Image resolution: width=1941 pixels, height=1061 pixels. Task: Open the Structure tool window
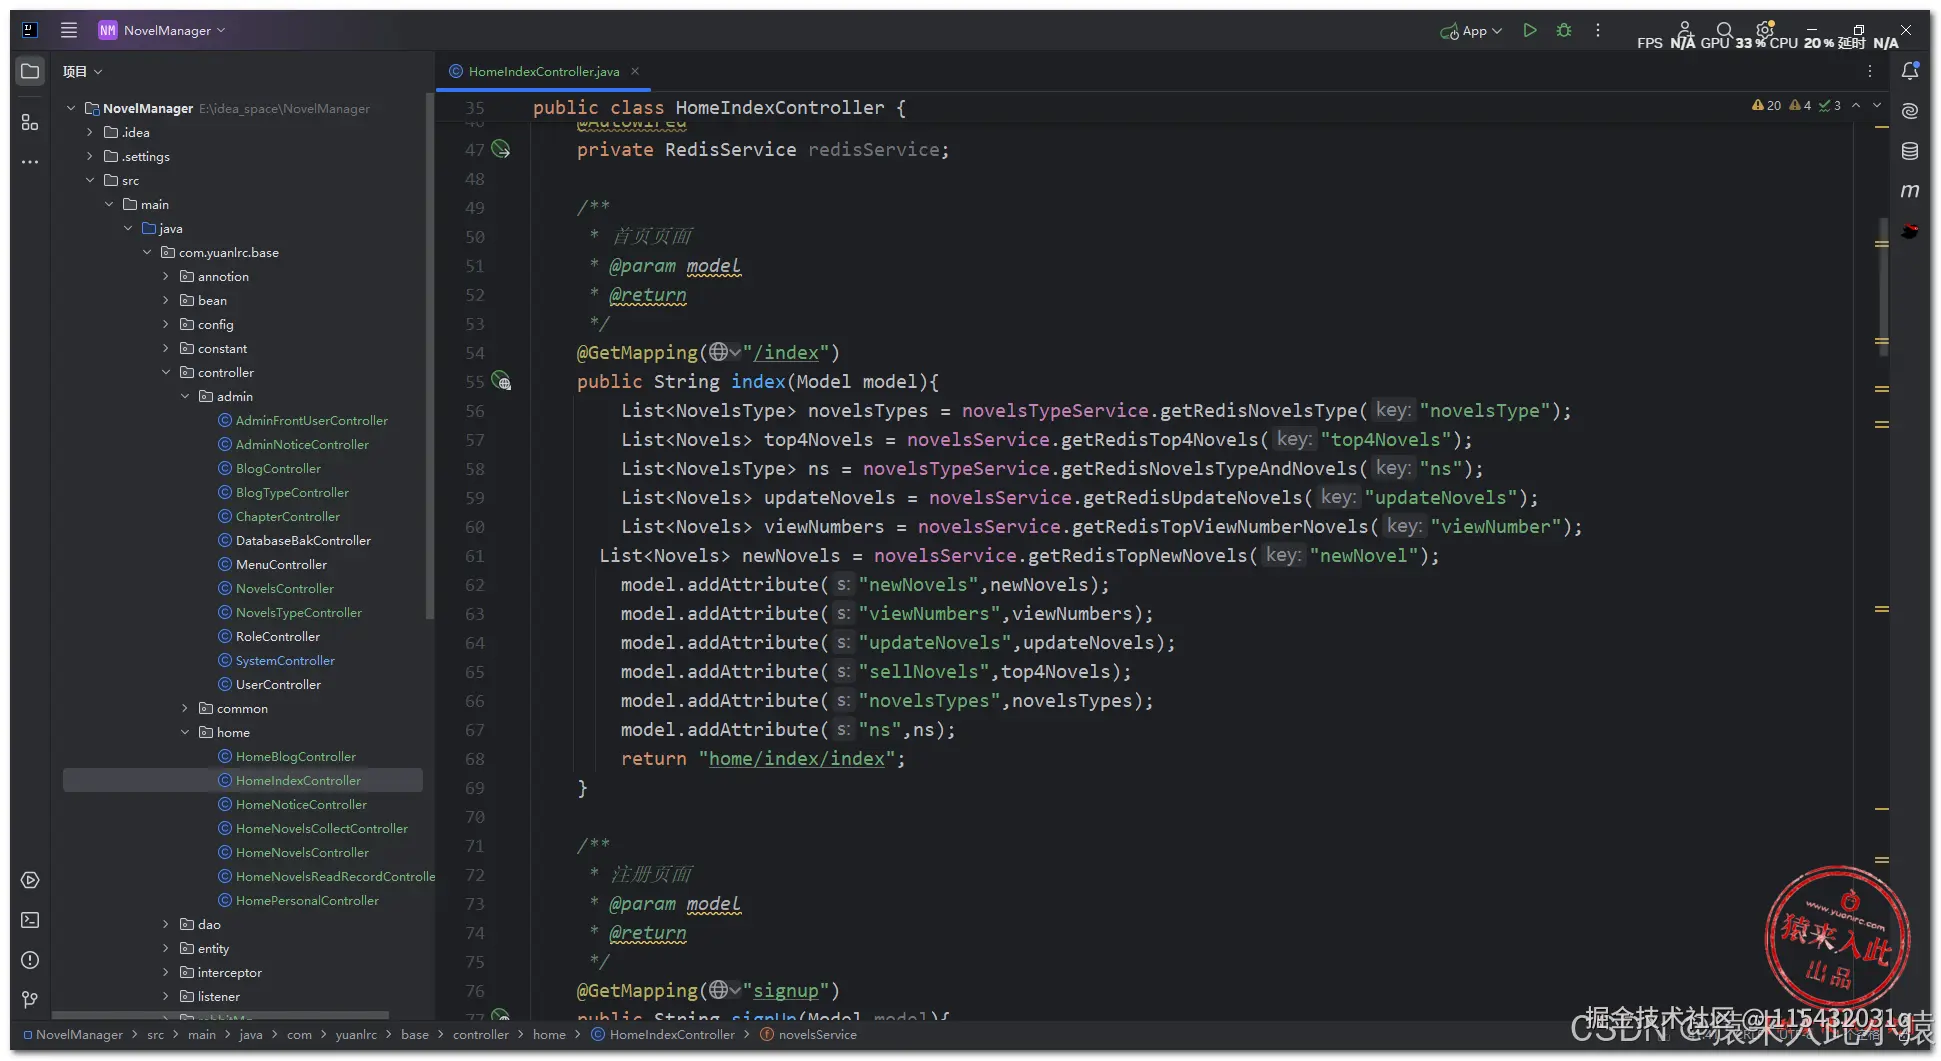click(30, 122)
